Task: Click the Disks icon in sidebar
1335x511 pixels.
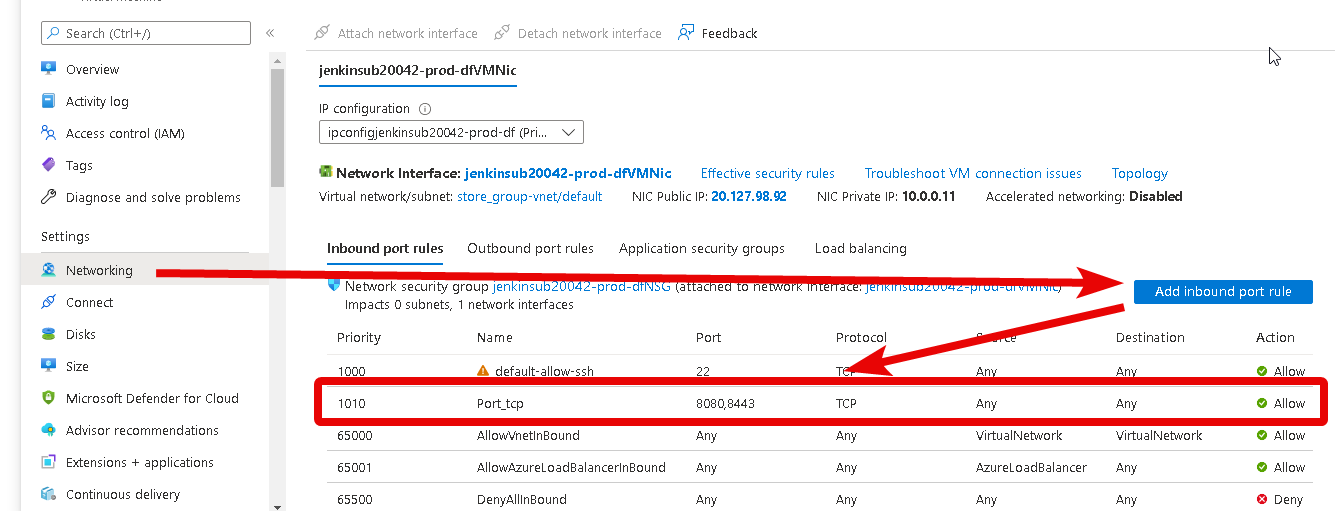Action: tap(48, 334)
